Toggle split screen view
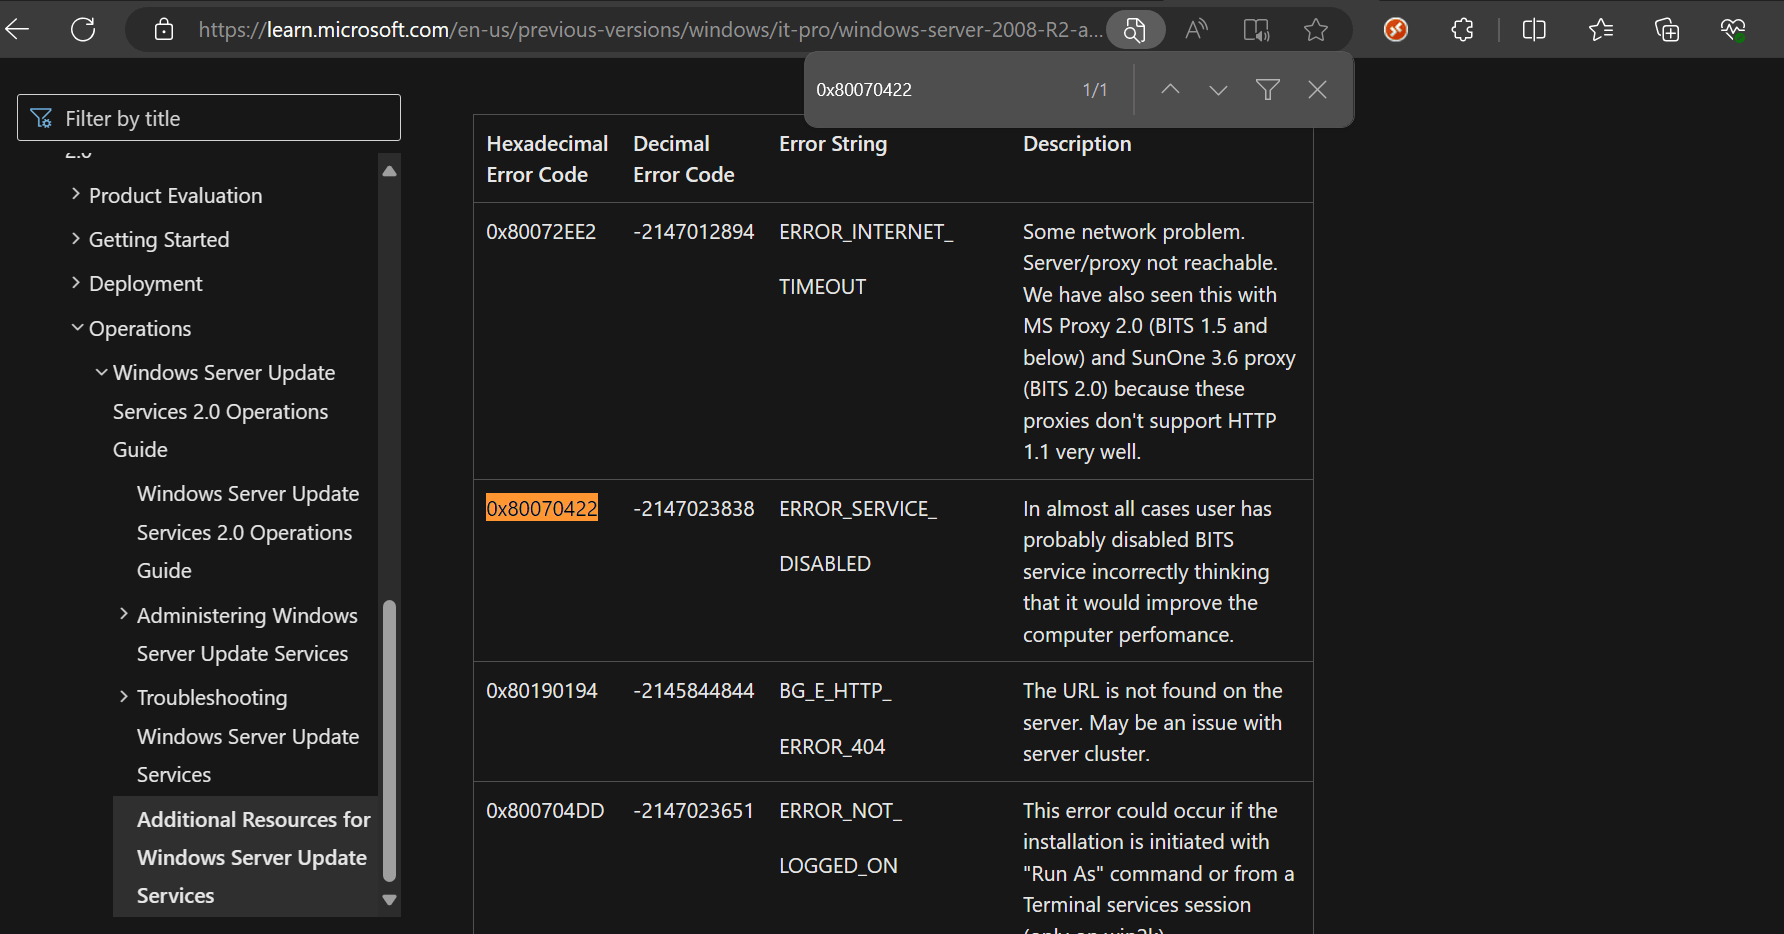The width and height of the screenshot is (1784, 934). click(1534, 30)
